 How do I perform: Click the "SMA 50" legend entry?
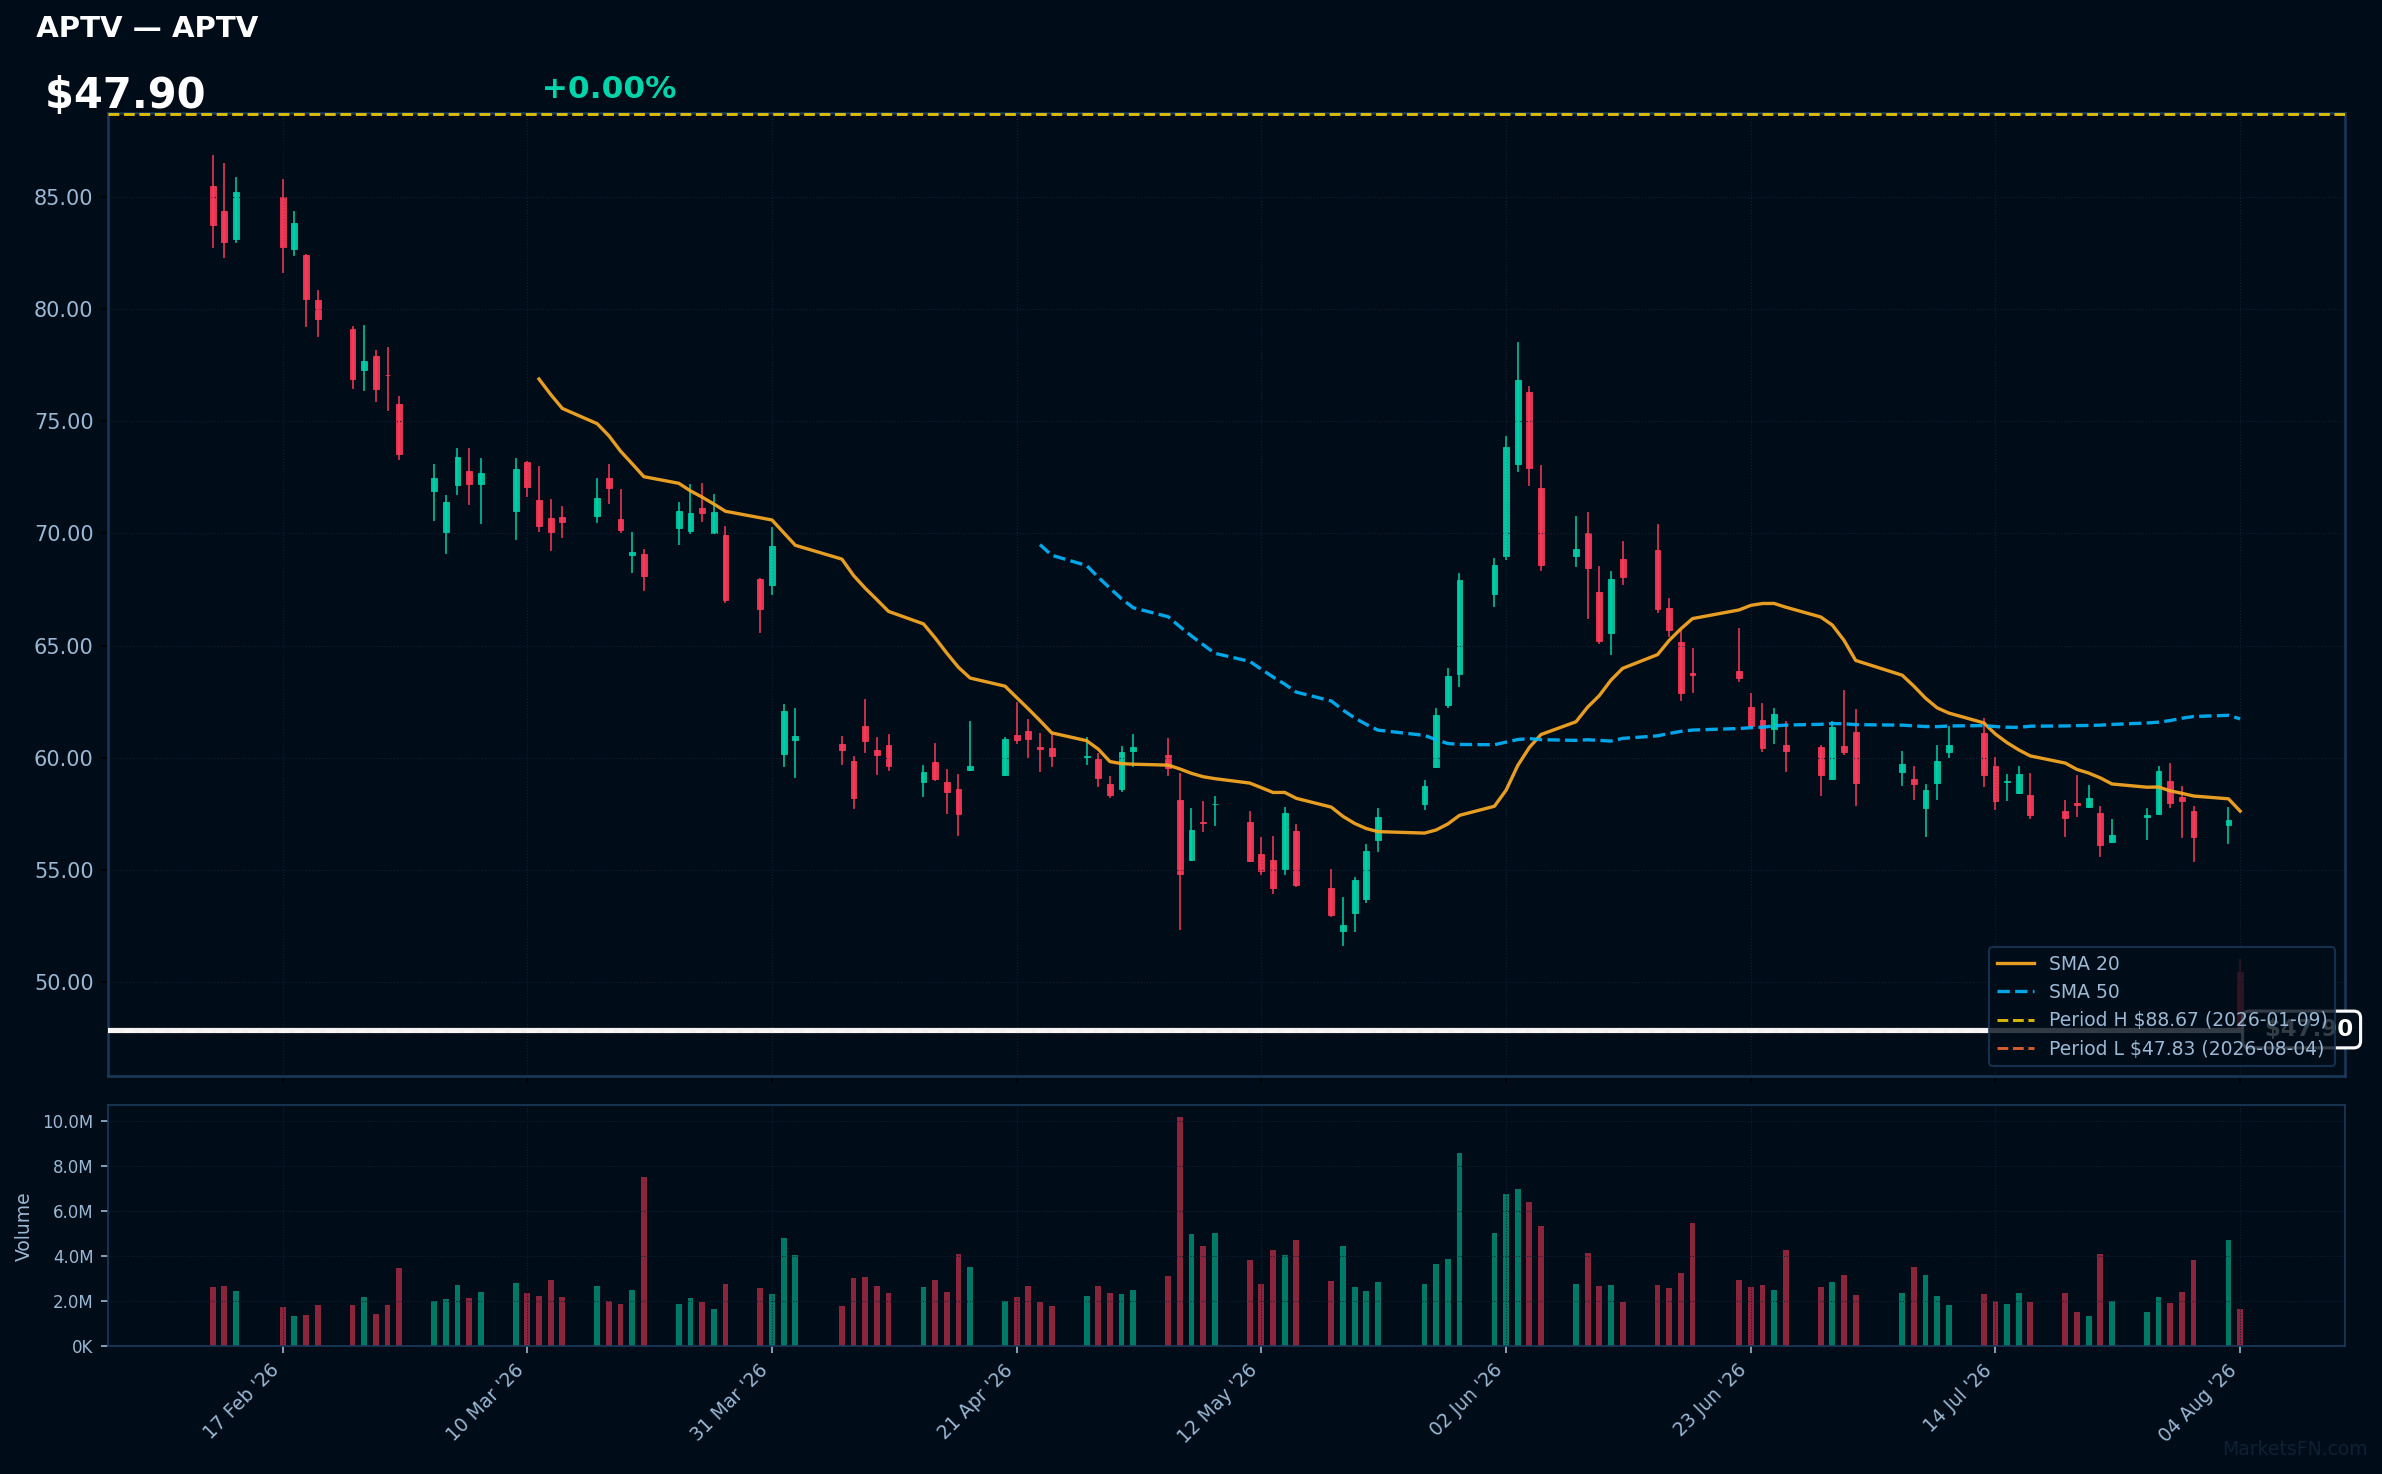(x=2058, y=992)
